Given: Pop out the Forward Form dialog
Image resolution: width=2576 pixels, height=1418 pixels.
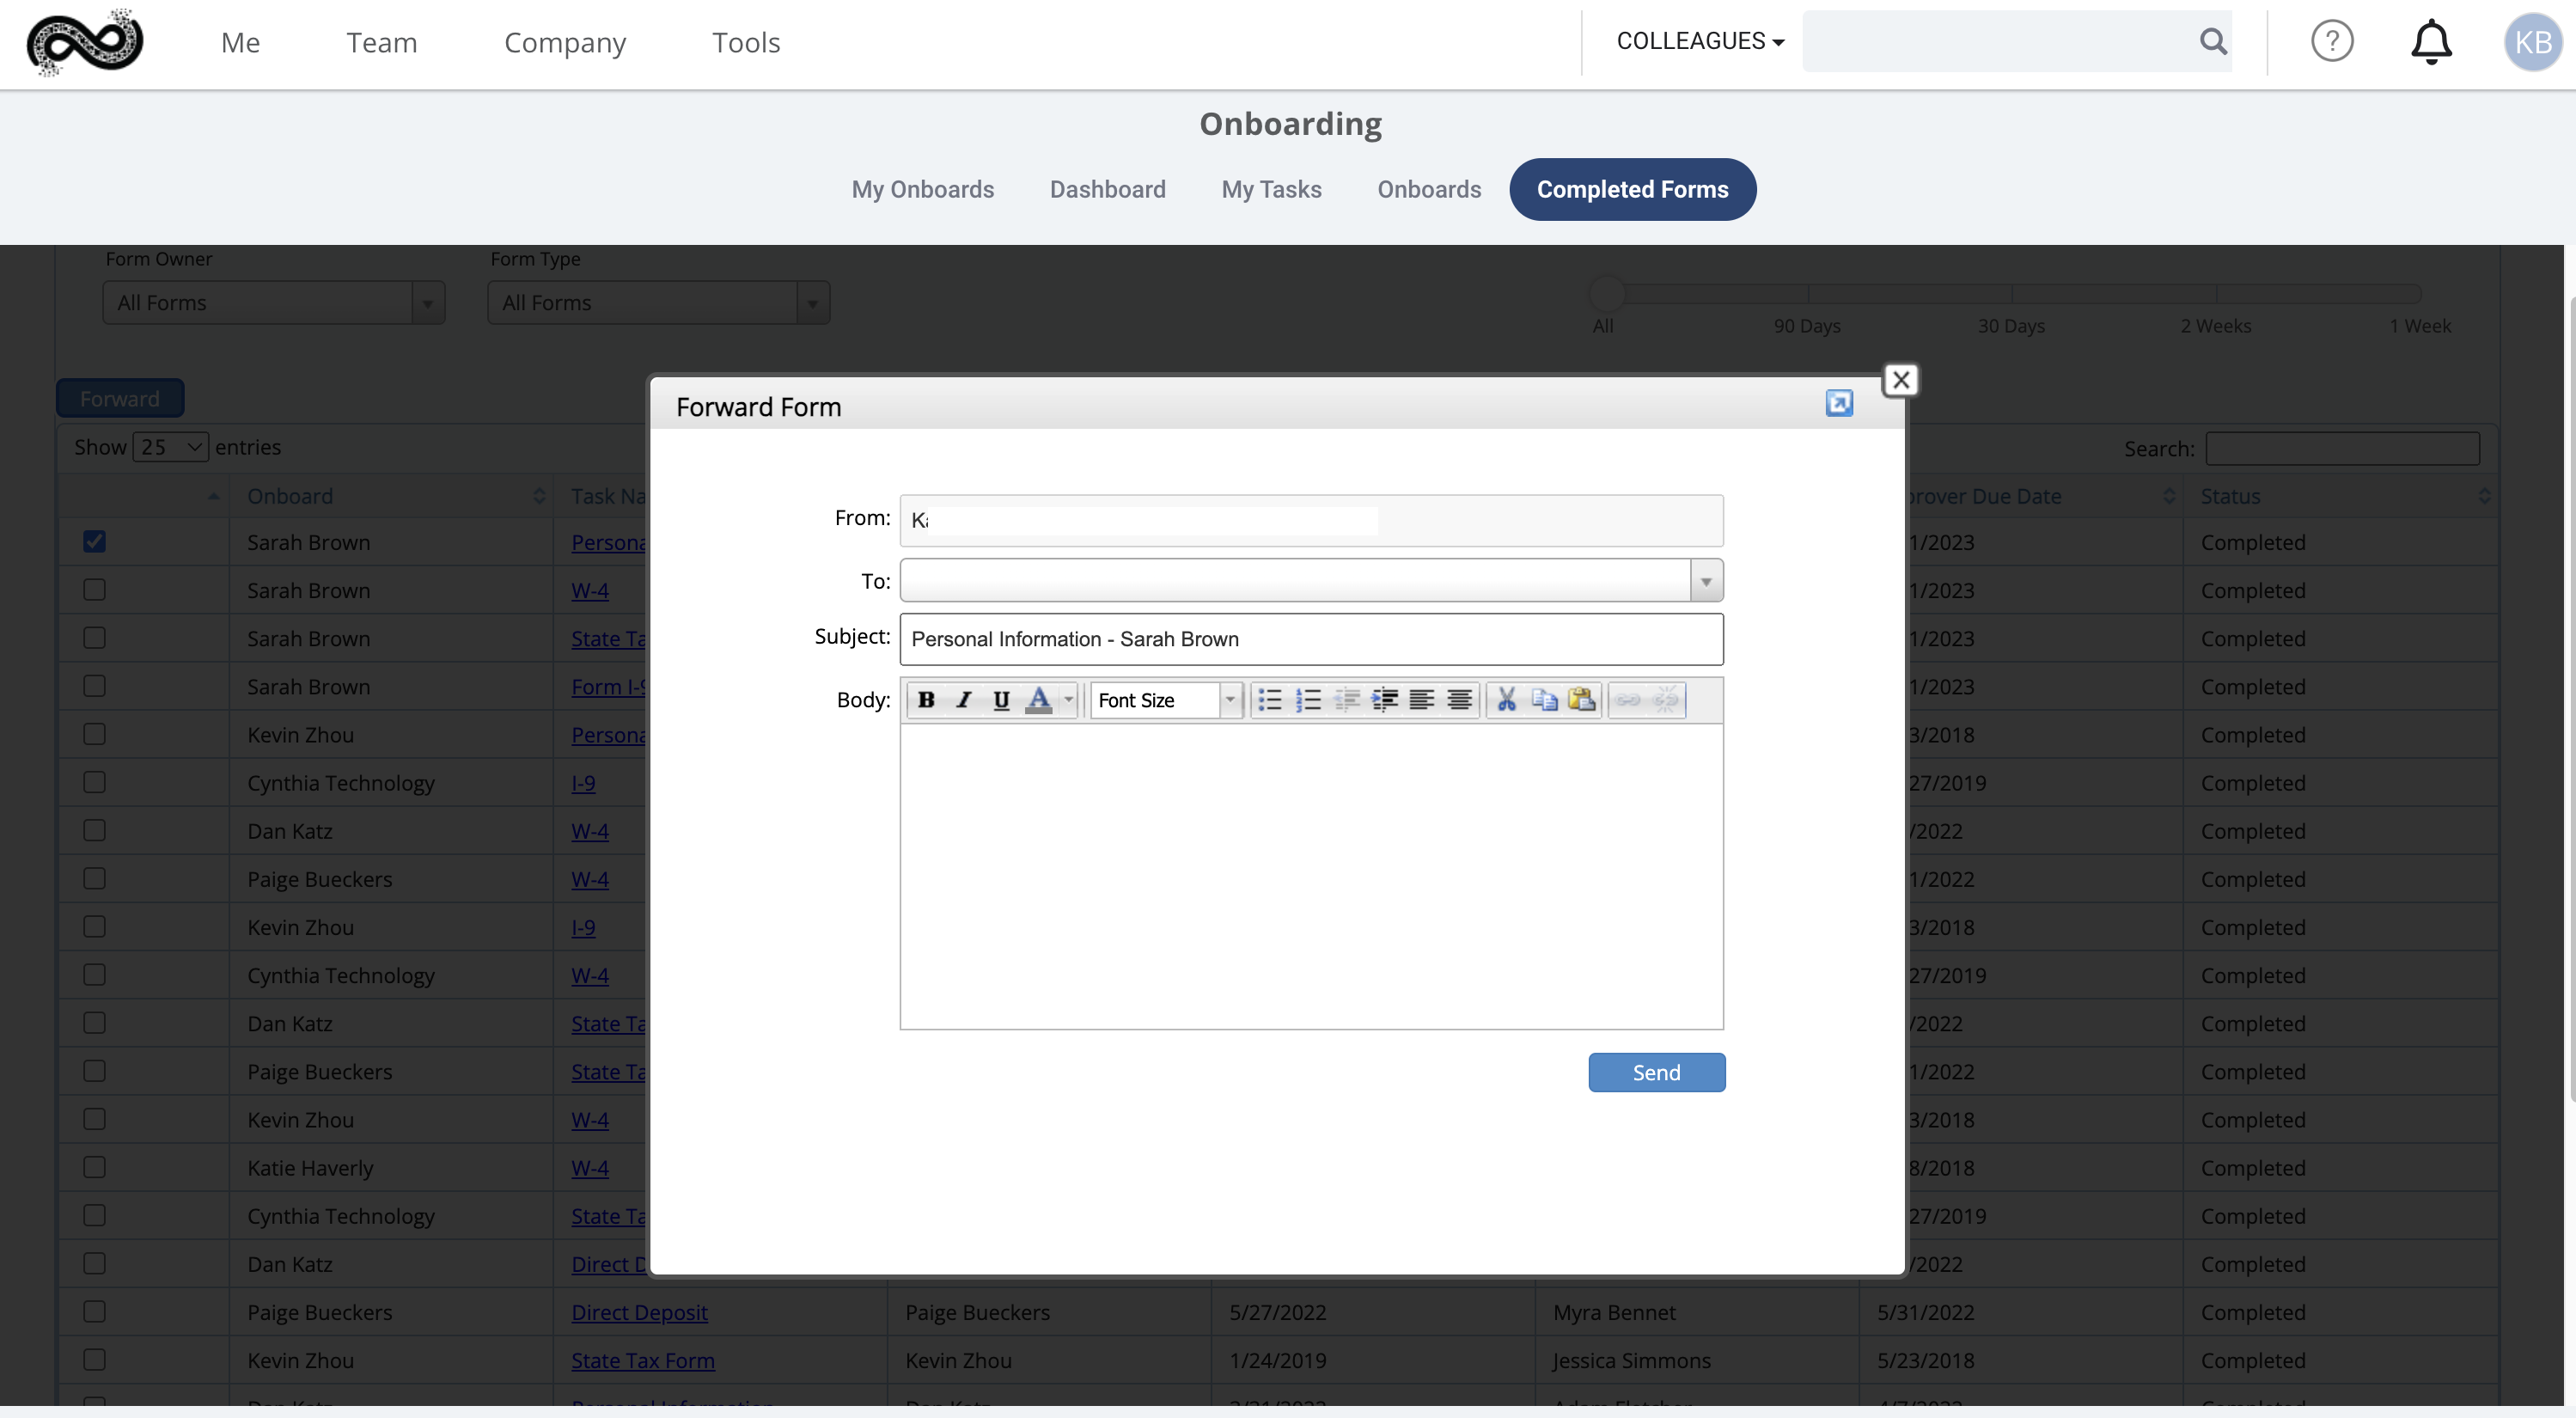Looking at the screenshot, I should [1839, 403].
